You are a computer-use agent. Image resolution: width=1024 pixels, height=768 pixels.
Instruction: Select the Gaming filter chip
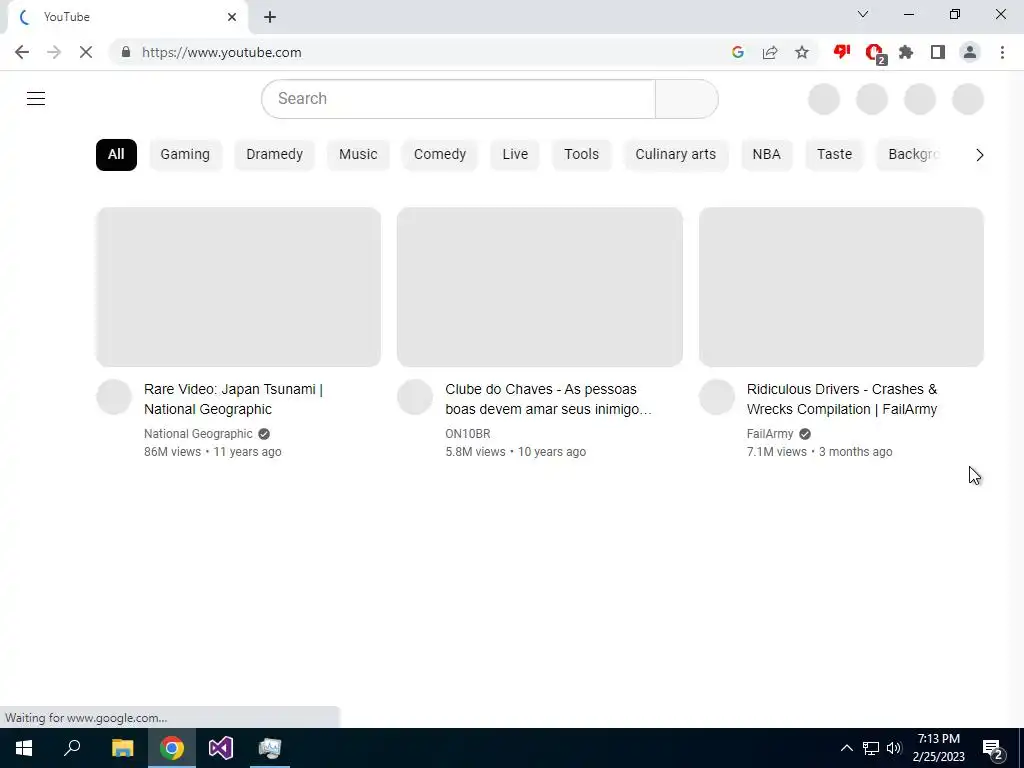point(185,155)
